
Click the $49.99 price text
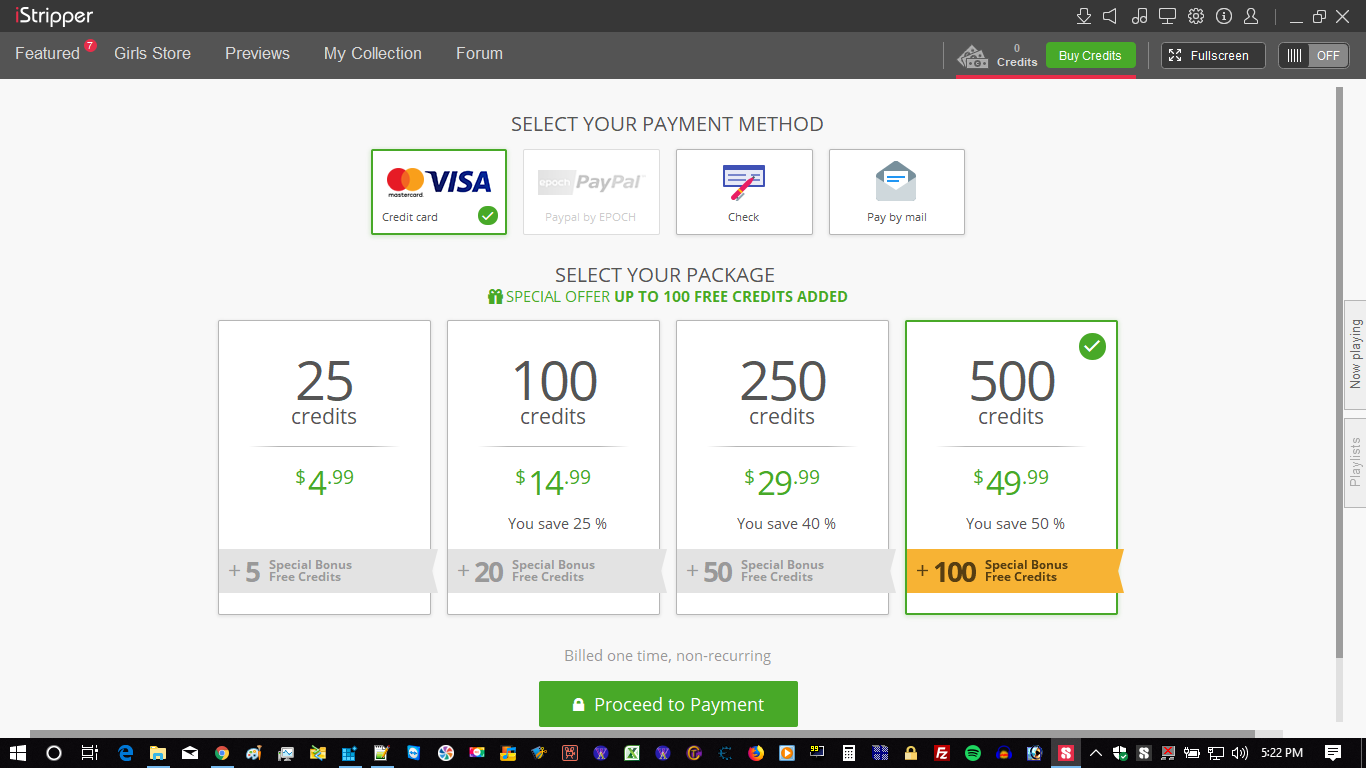click(1011, 481)
